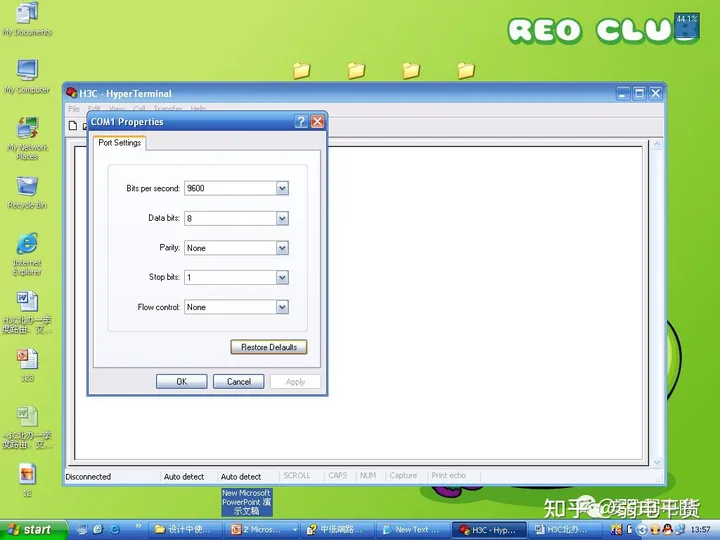Click the terminal window vertical scrollbar

coord(657,304)
